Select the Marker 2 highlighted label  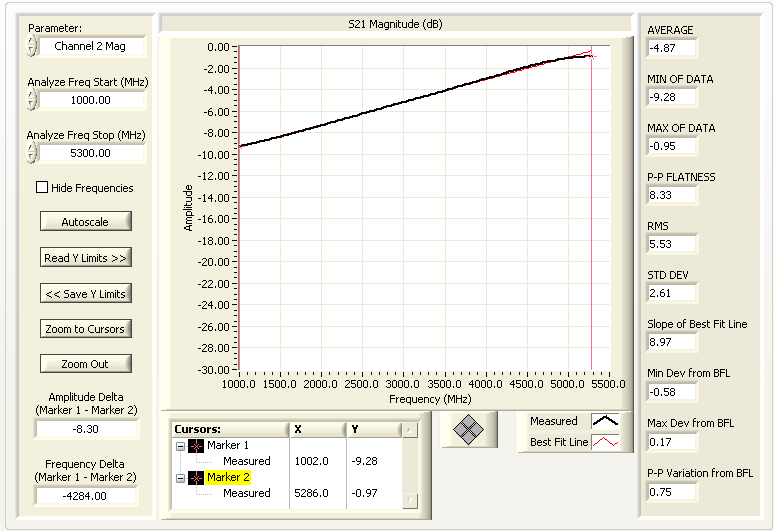click(228, 477)
